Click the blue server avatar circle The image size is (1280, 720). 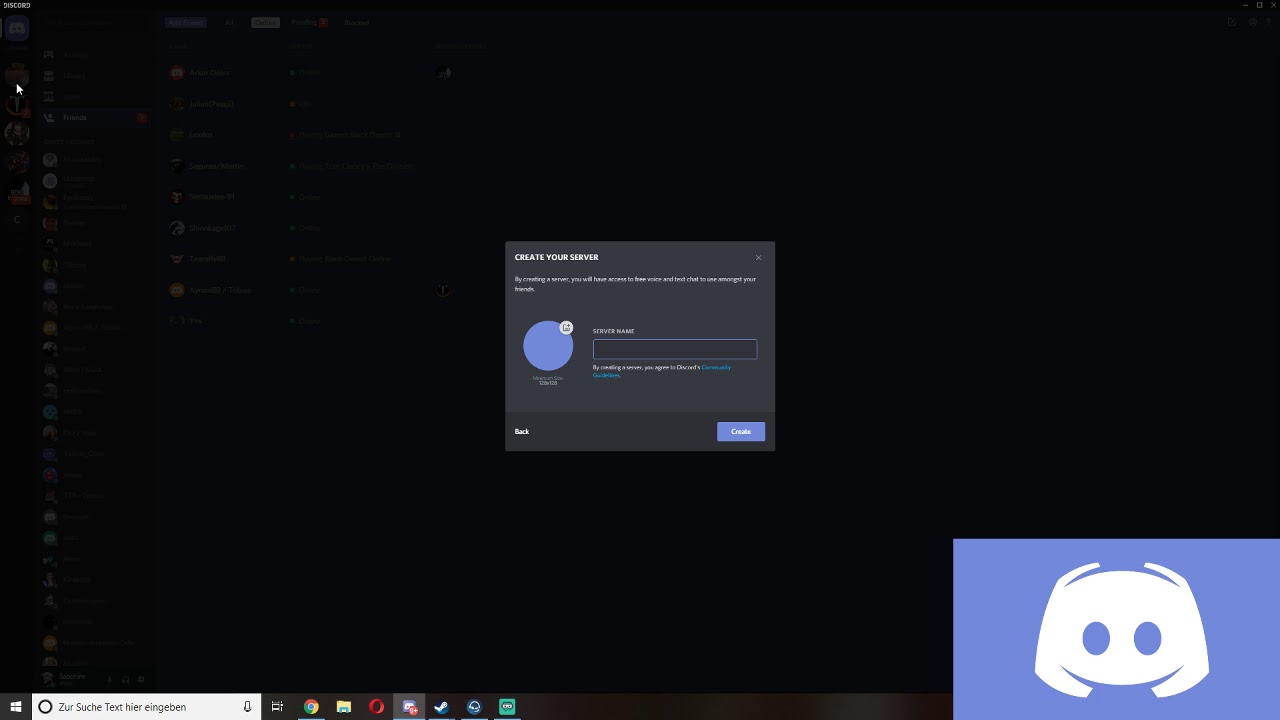point(548,346)
